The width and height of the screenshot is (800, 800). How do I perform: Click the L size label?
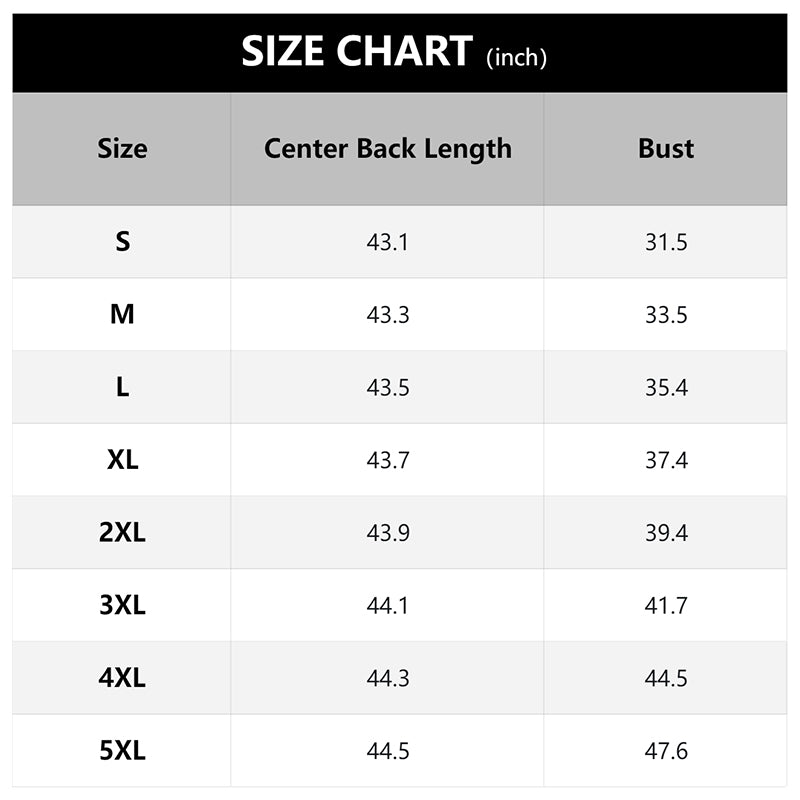pyautogui.click(x=122, y=387)
